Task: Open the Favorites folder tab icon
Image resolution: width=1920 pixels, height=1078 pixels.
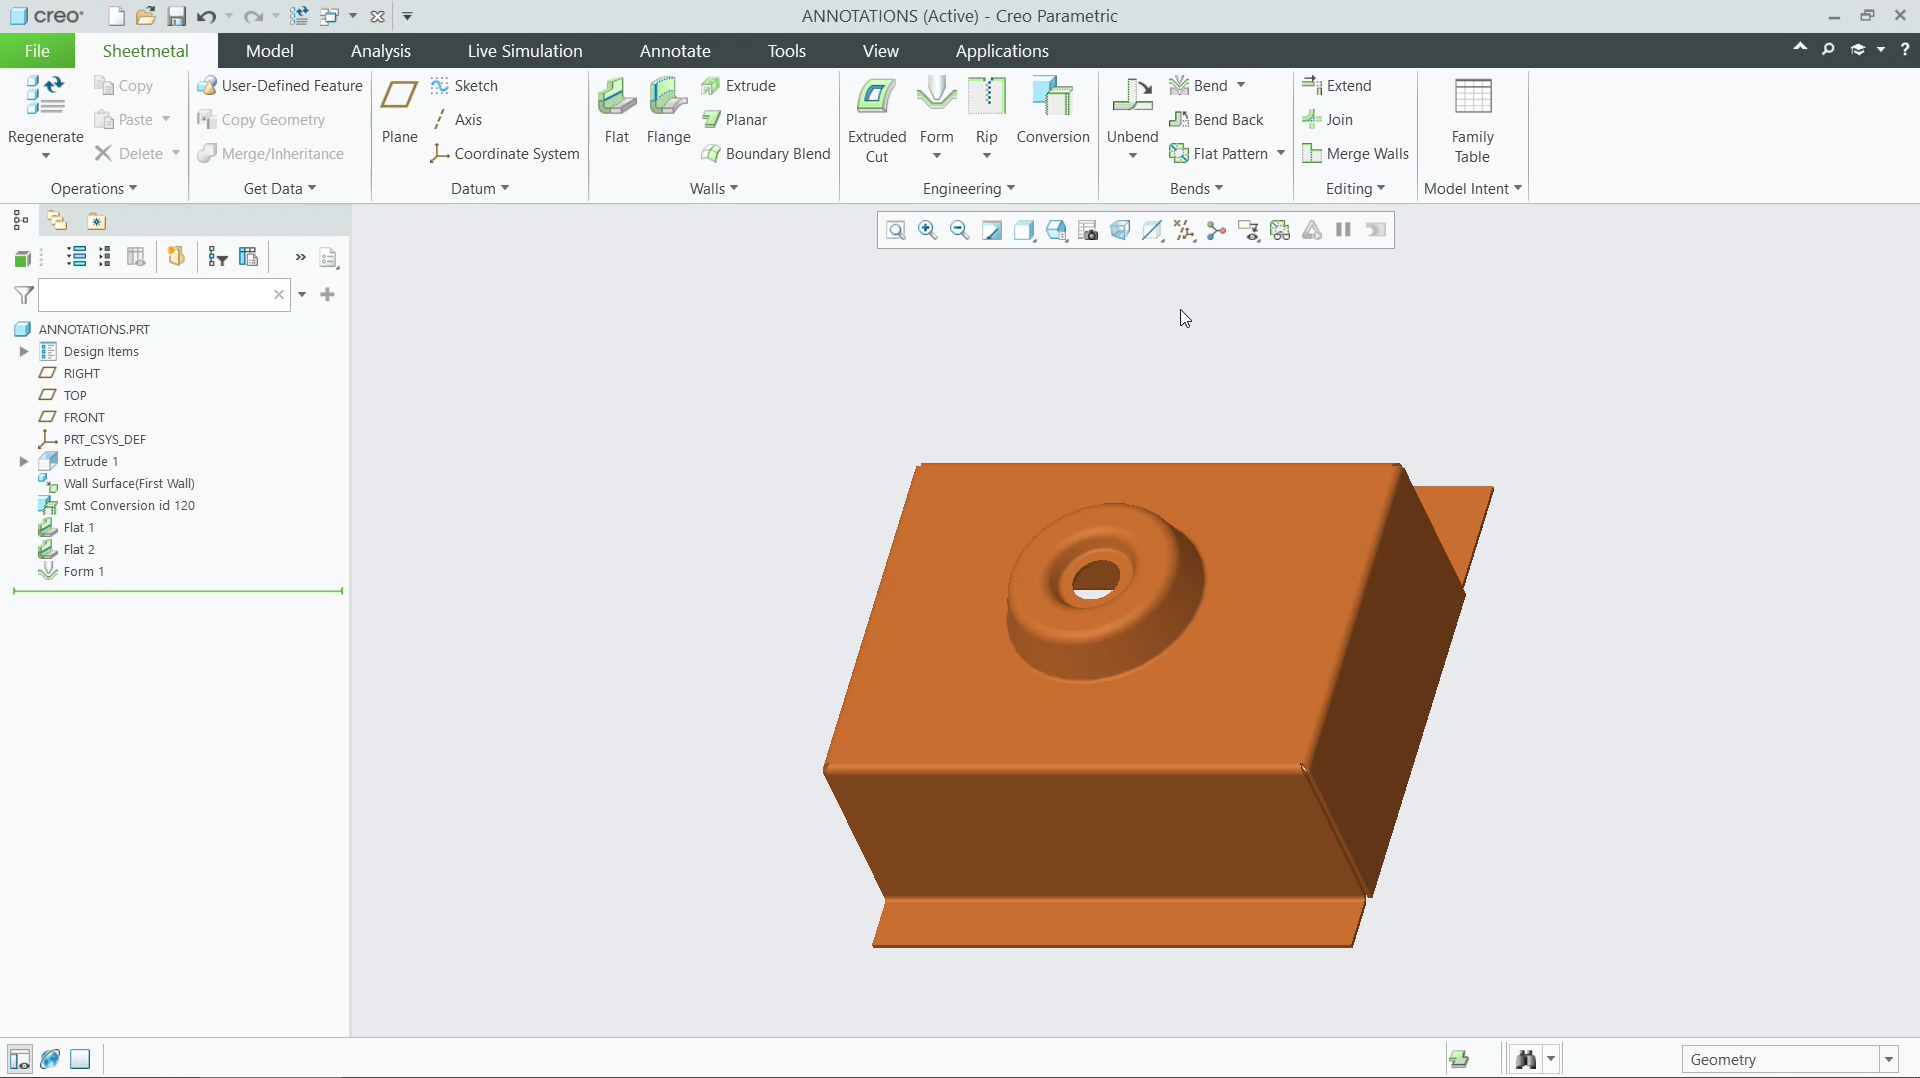Action: point(96,221)
